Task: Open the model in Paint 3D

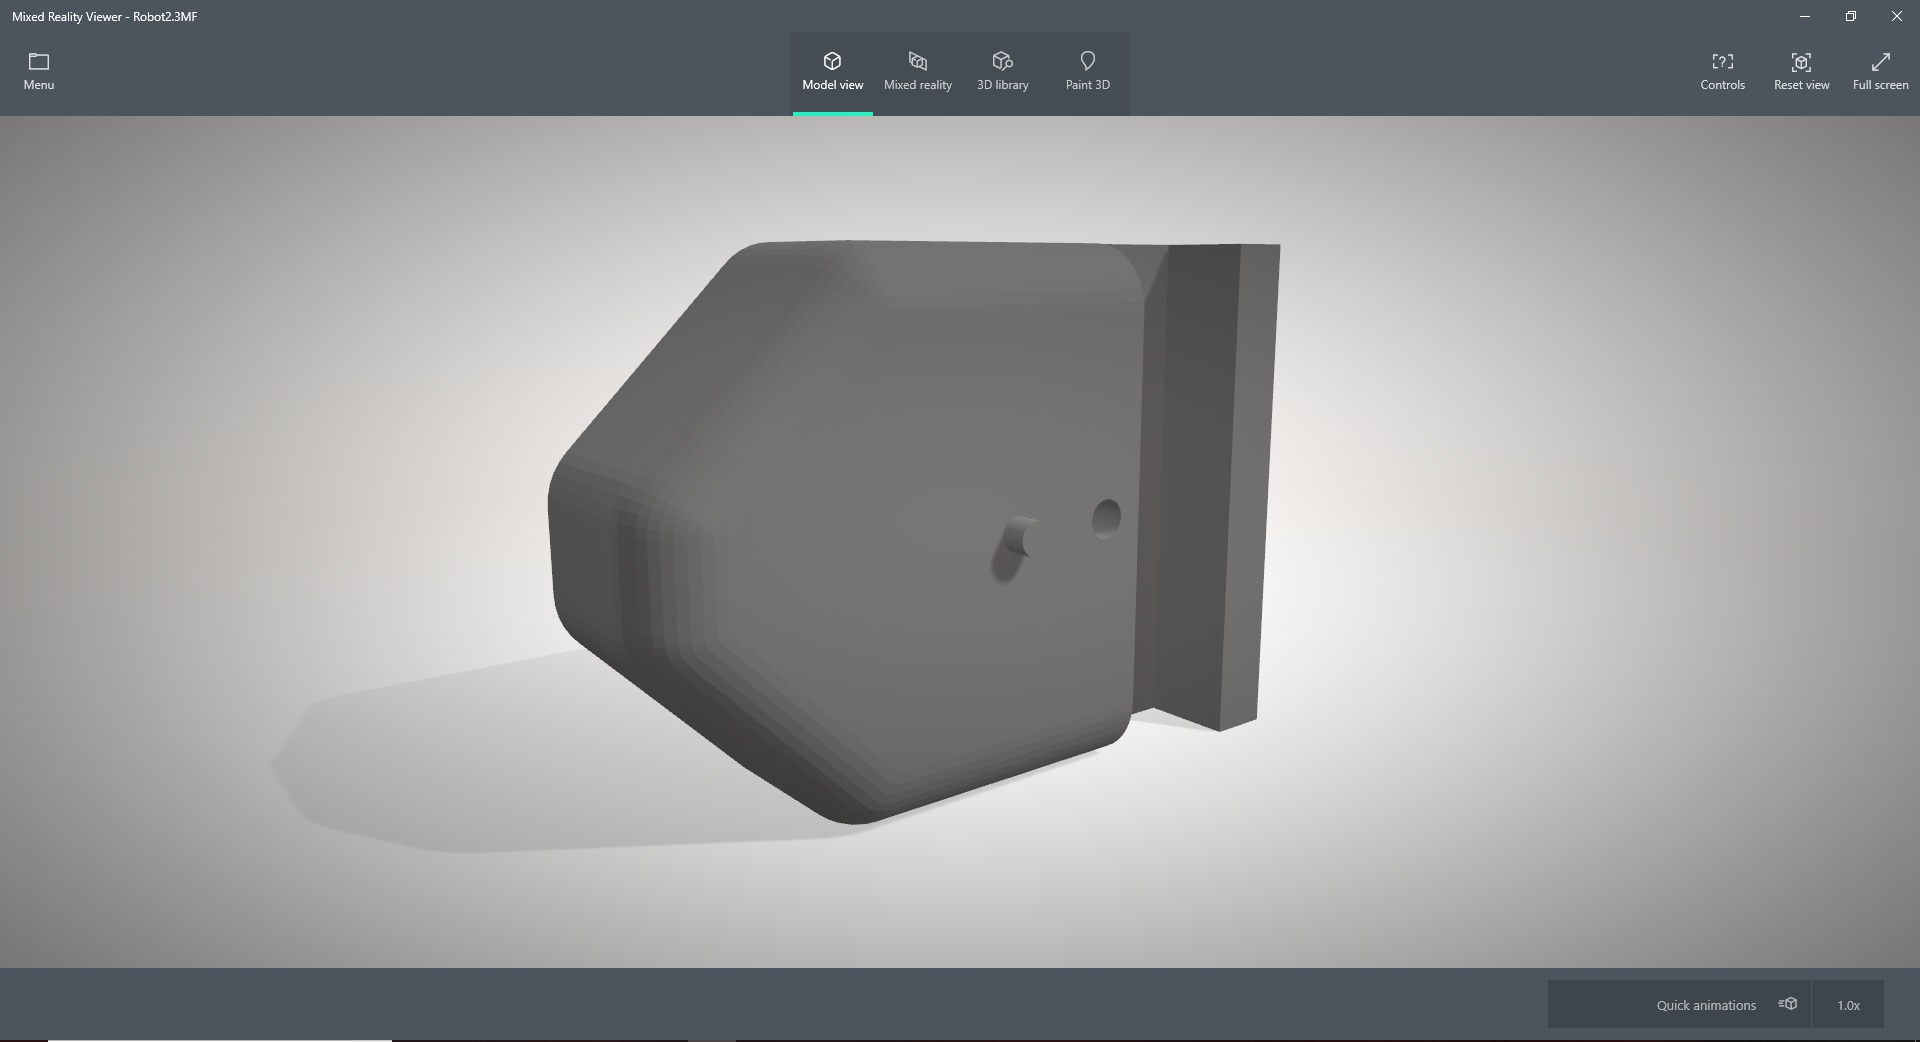Action: [x=1087, y=73]
